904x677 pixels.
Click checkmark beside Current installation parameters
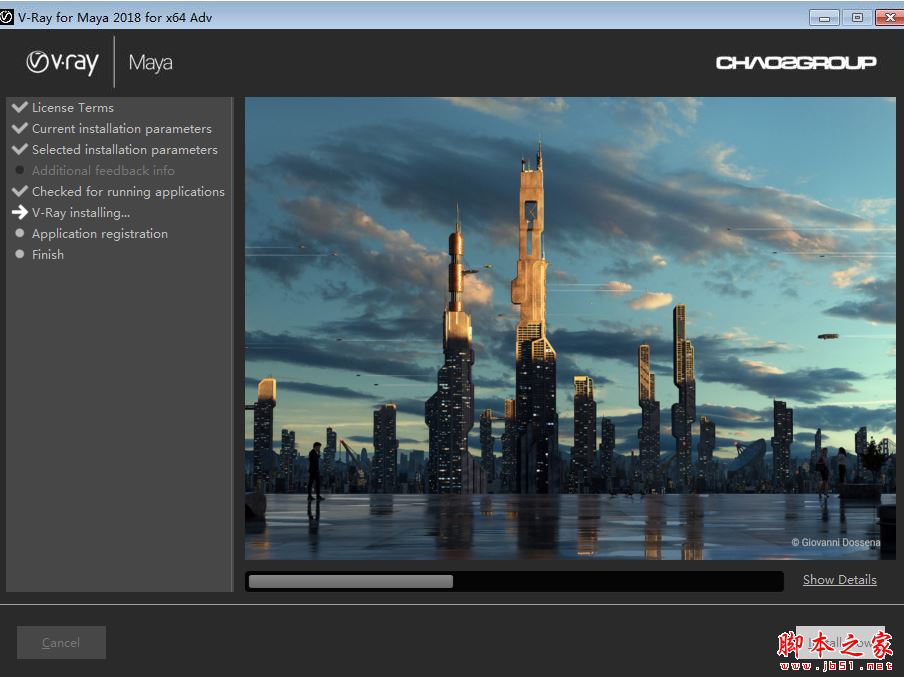point(20,127)
